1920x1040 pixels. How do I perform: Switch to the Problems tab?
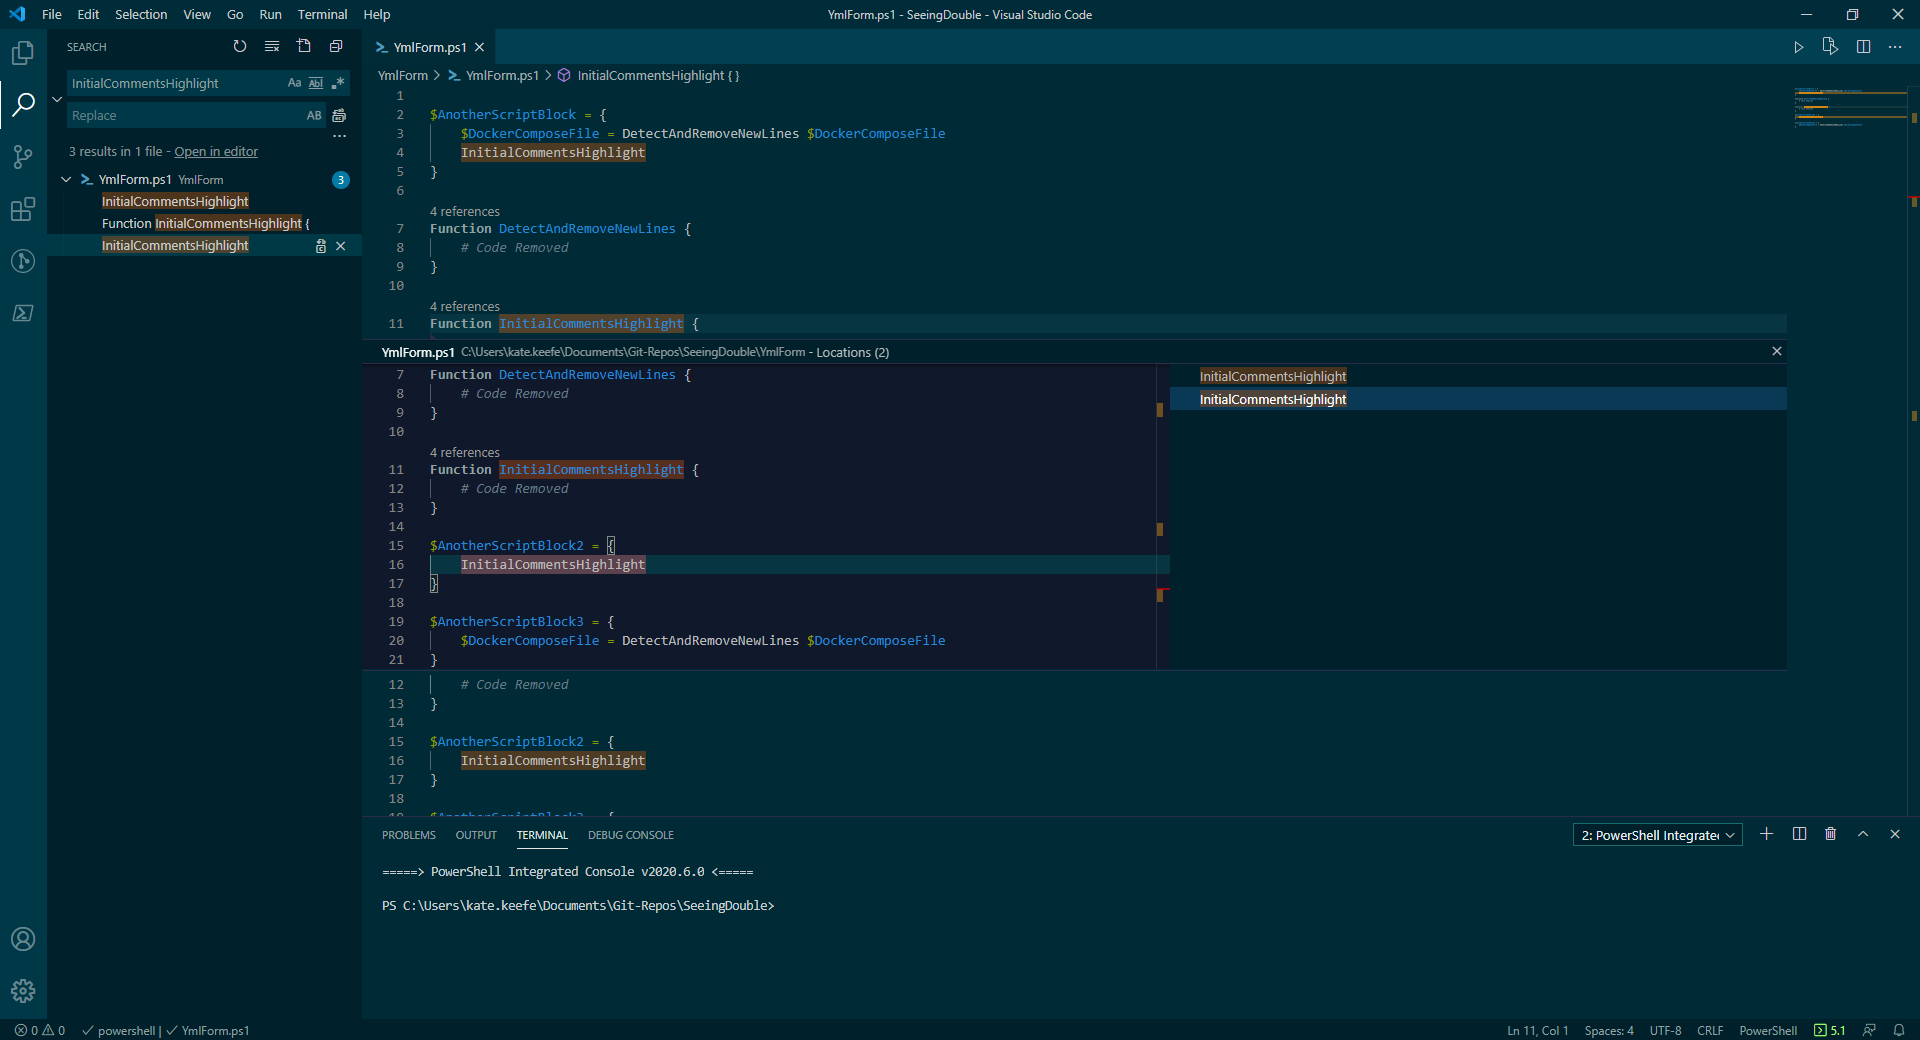point(409,835)
